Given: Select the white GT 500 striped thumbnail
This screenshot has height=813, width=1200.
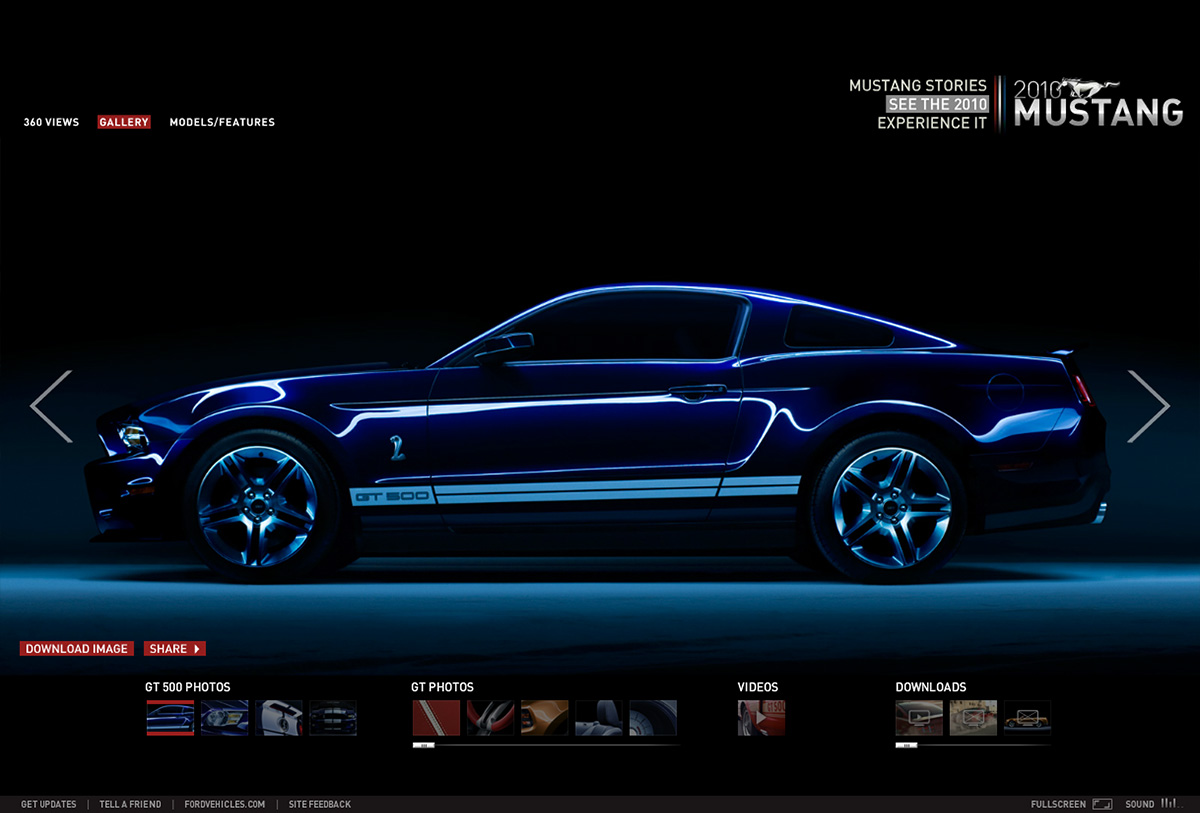Looking at the screenshot, I should pyautogui.click(x=279, y=717).
